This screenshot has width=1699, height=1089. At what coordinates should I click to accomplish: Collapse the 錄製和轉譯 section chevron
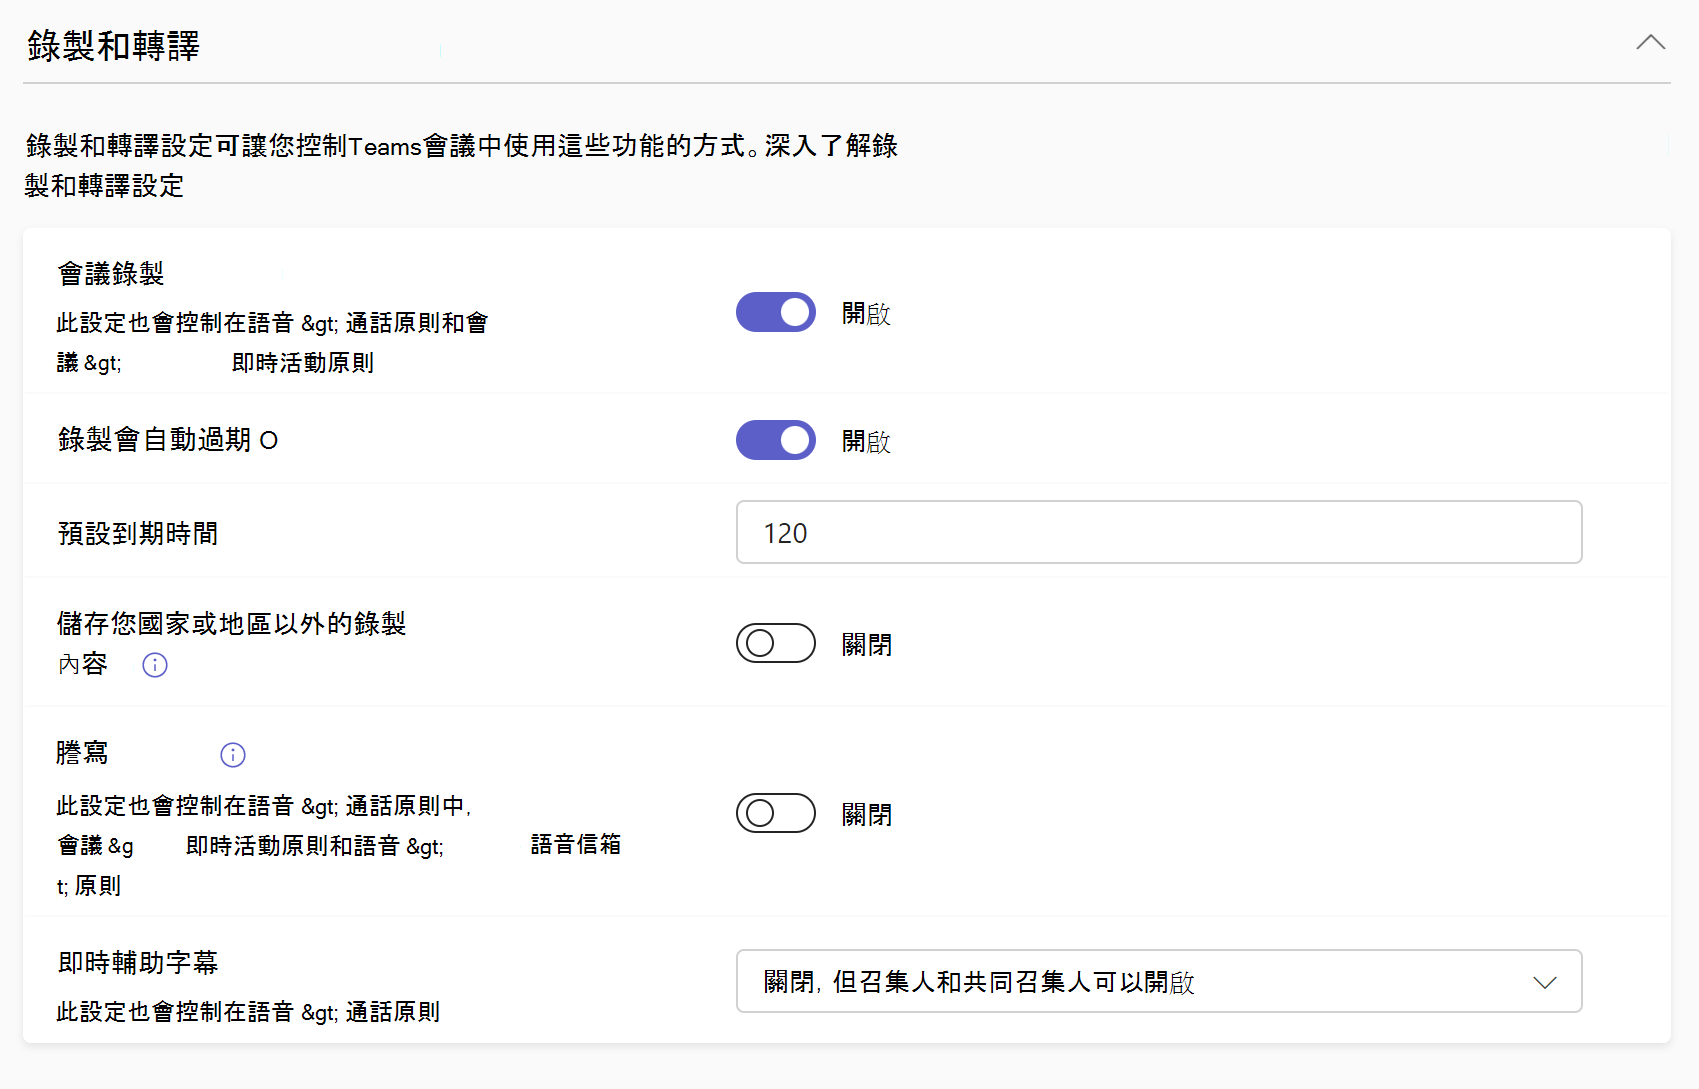click(x=1650, y=43)
